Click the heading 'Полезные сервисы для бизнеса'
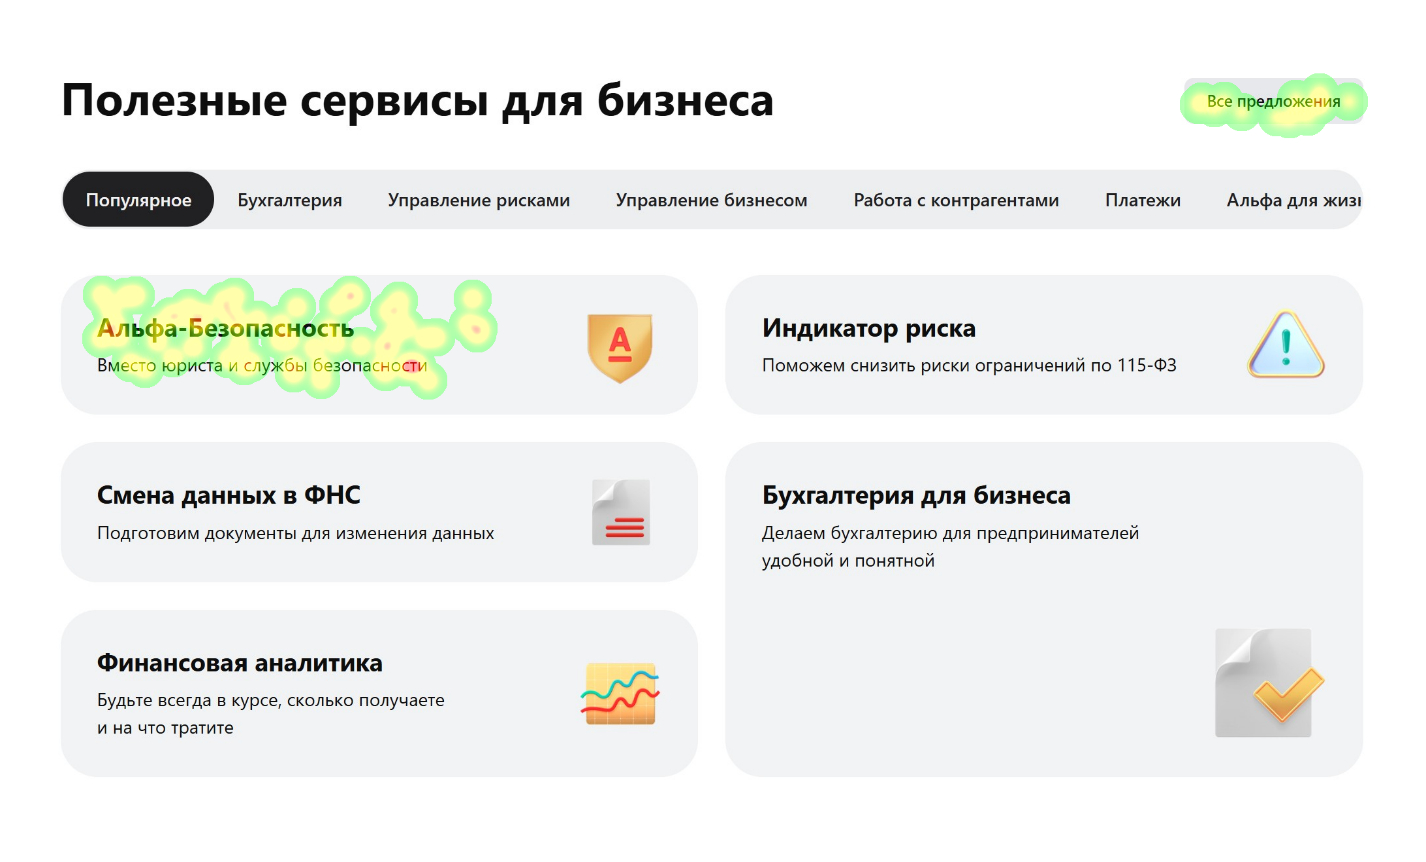 [418, 101]
